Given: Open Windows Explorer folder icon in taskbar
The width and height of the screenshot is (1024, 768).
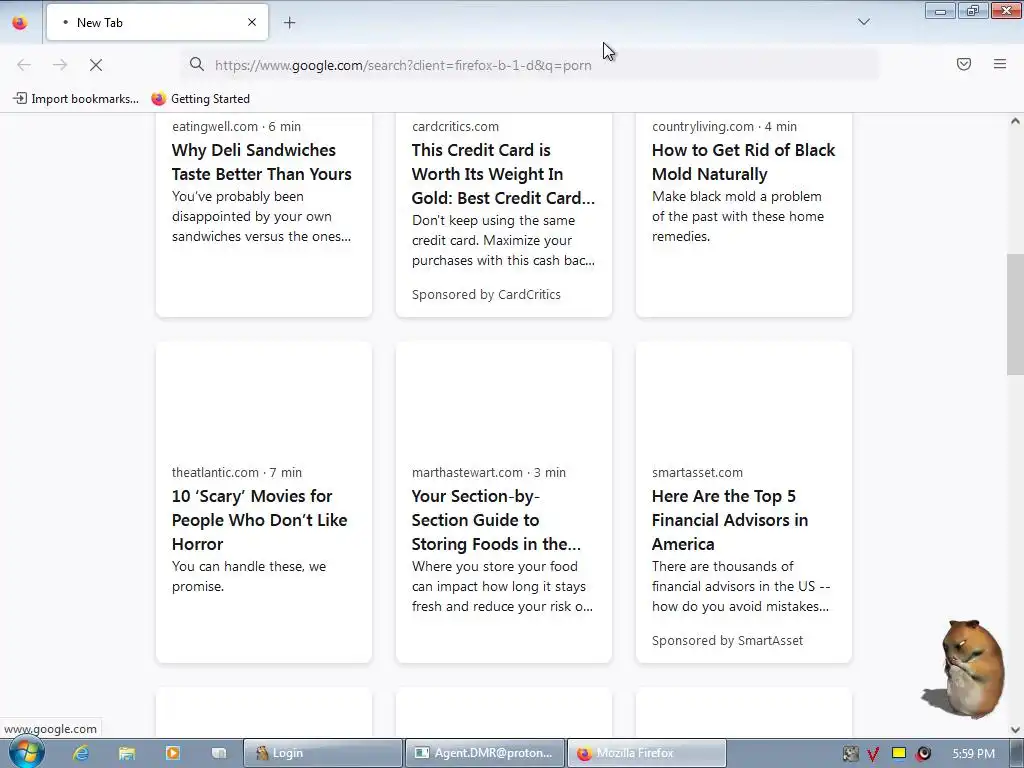Looking at the screenshot, I should [127, 753].
